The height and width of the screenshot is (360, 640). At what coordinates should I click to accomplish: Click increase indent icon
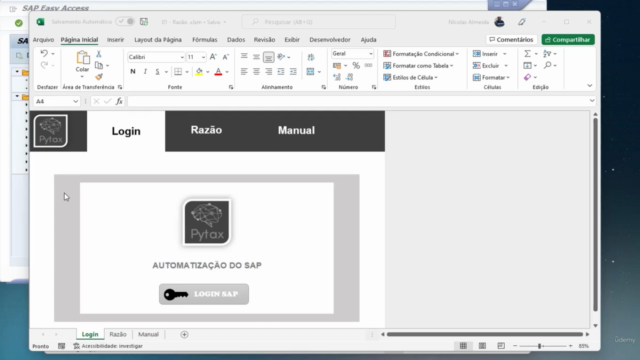293,71
